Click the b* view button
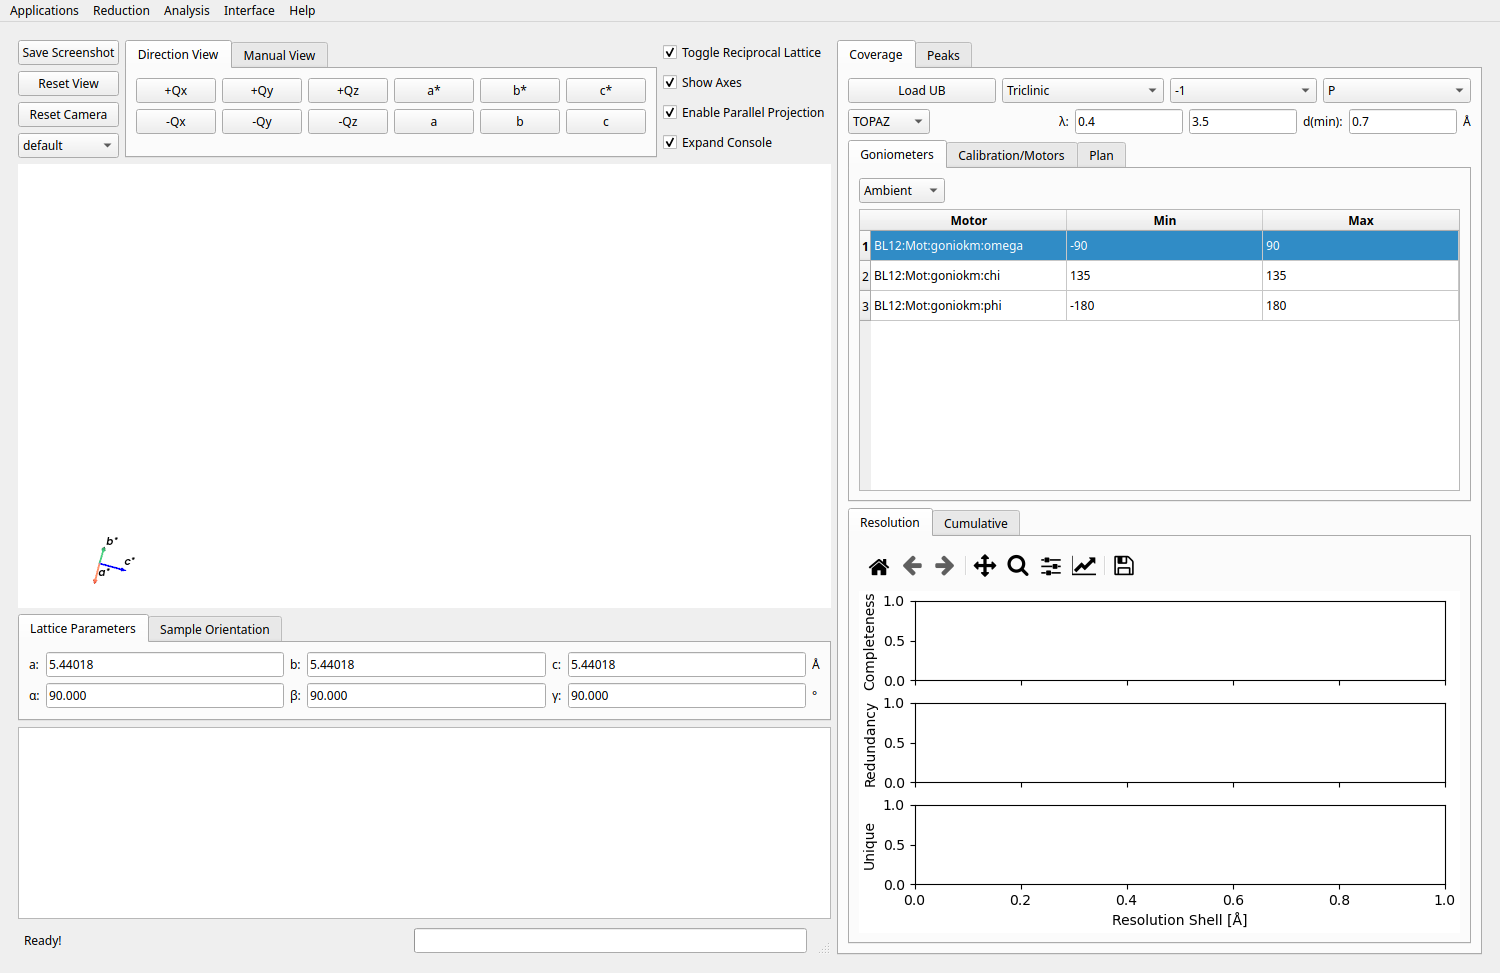The height and width of the screenshot is (973, 1500). click(520, 91)
